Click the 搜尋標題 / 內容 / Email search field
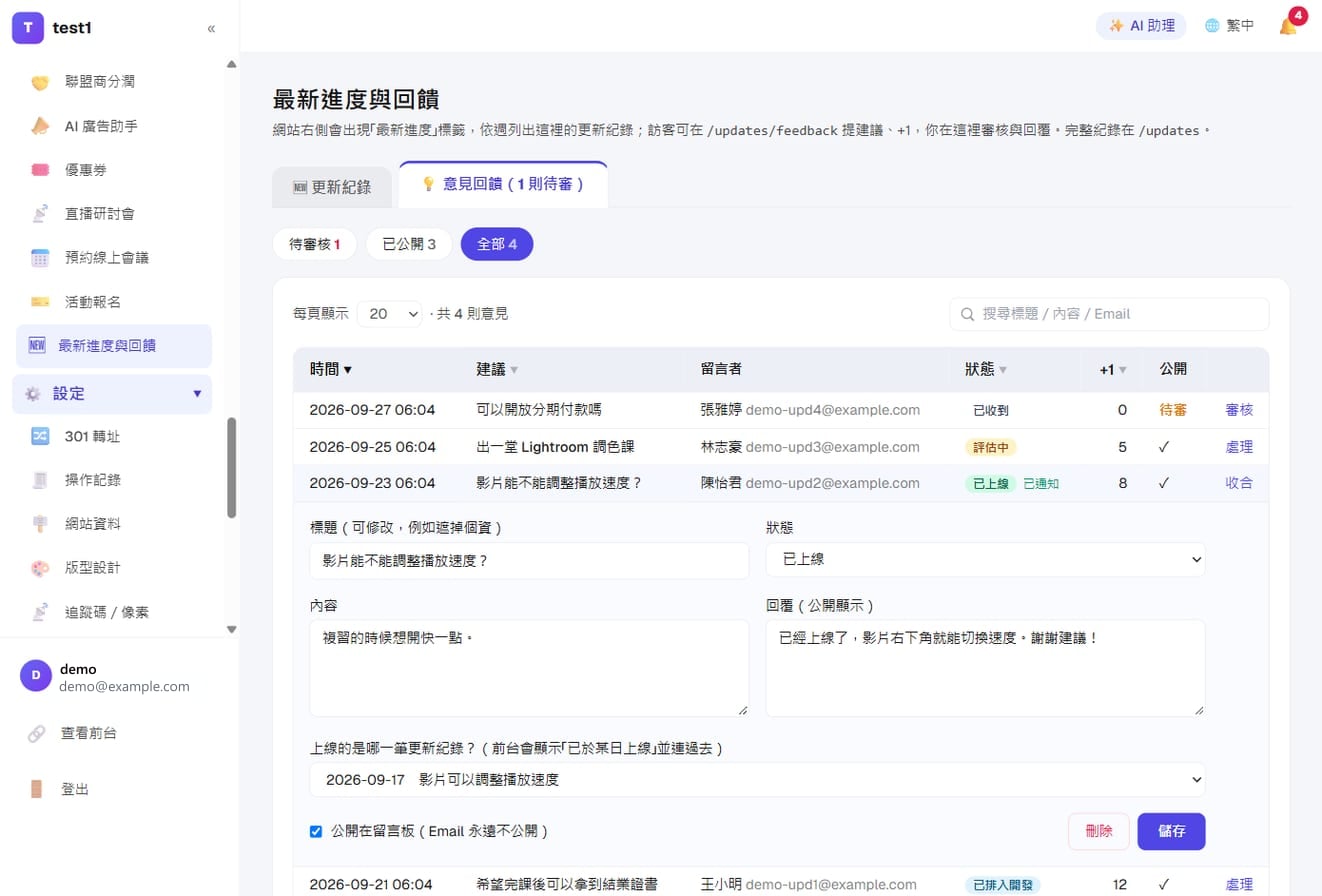The image size is (1322, 896). coord(1109,314)
